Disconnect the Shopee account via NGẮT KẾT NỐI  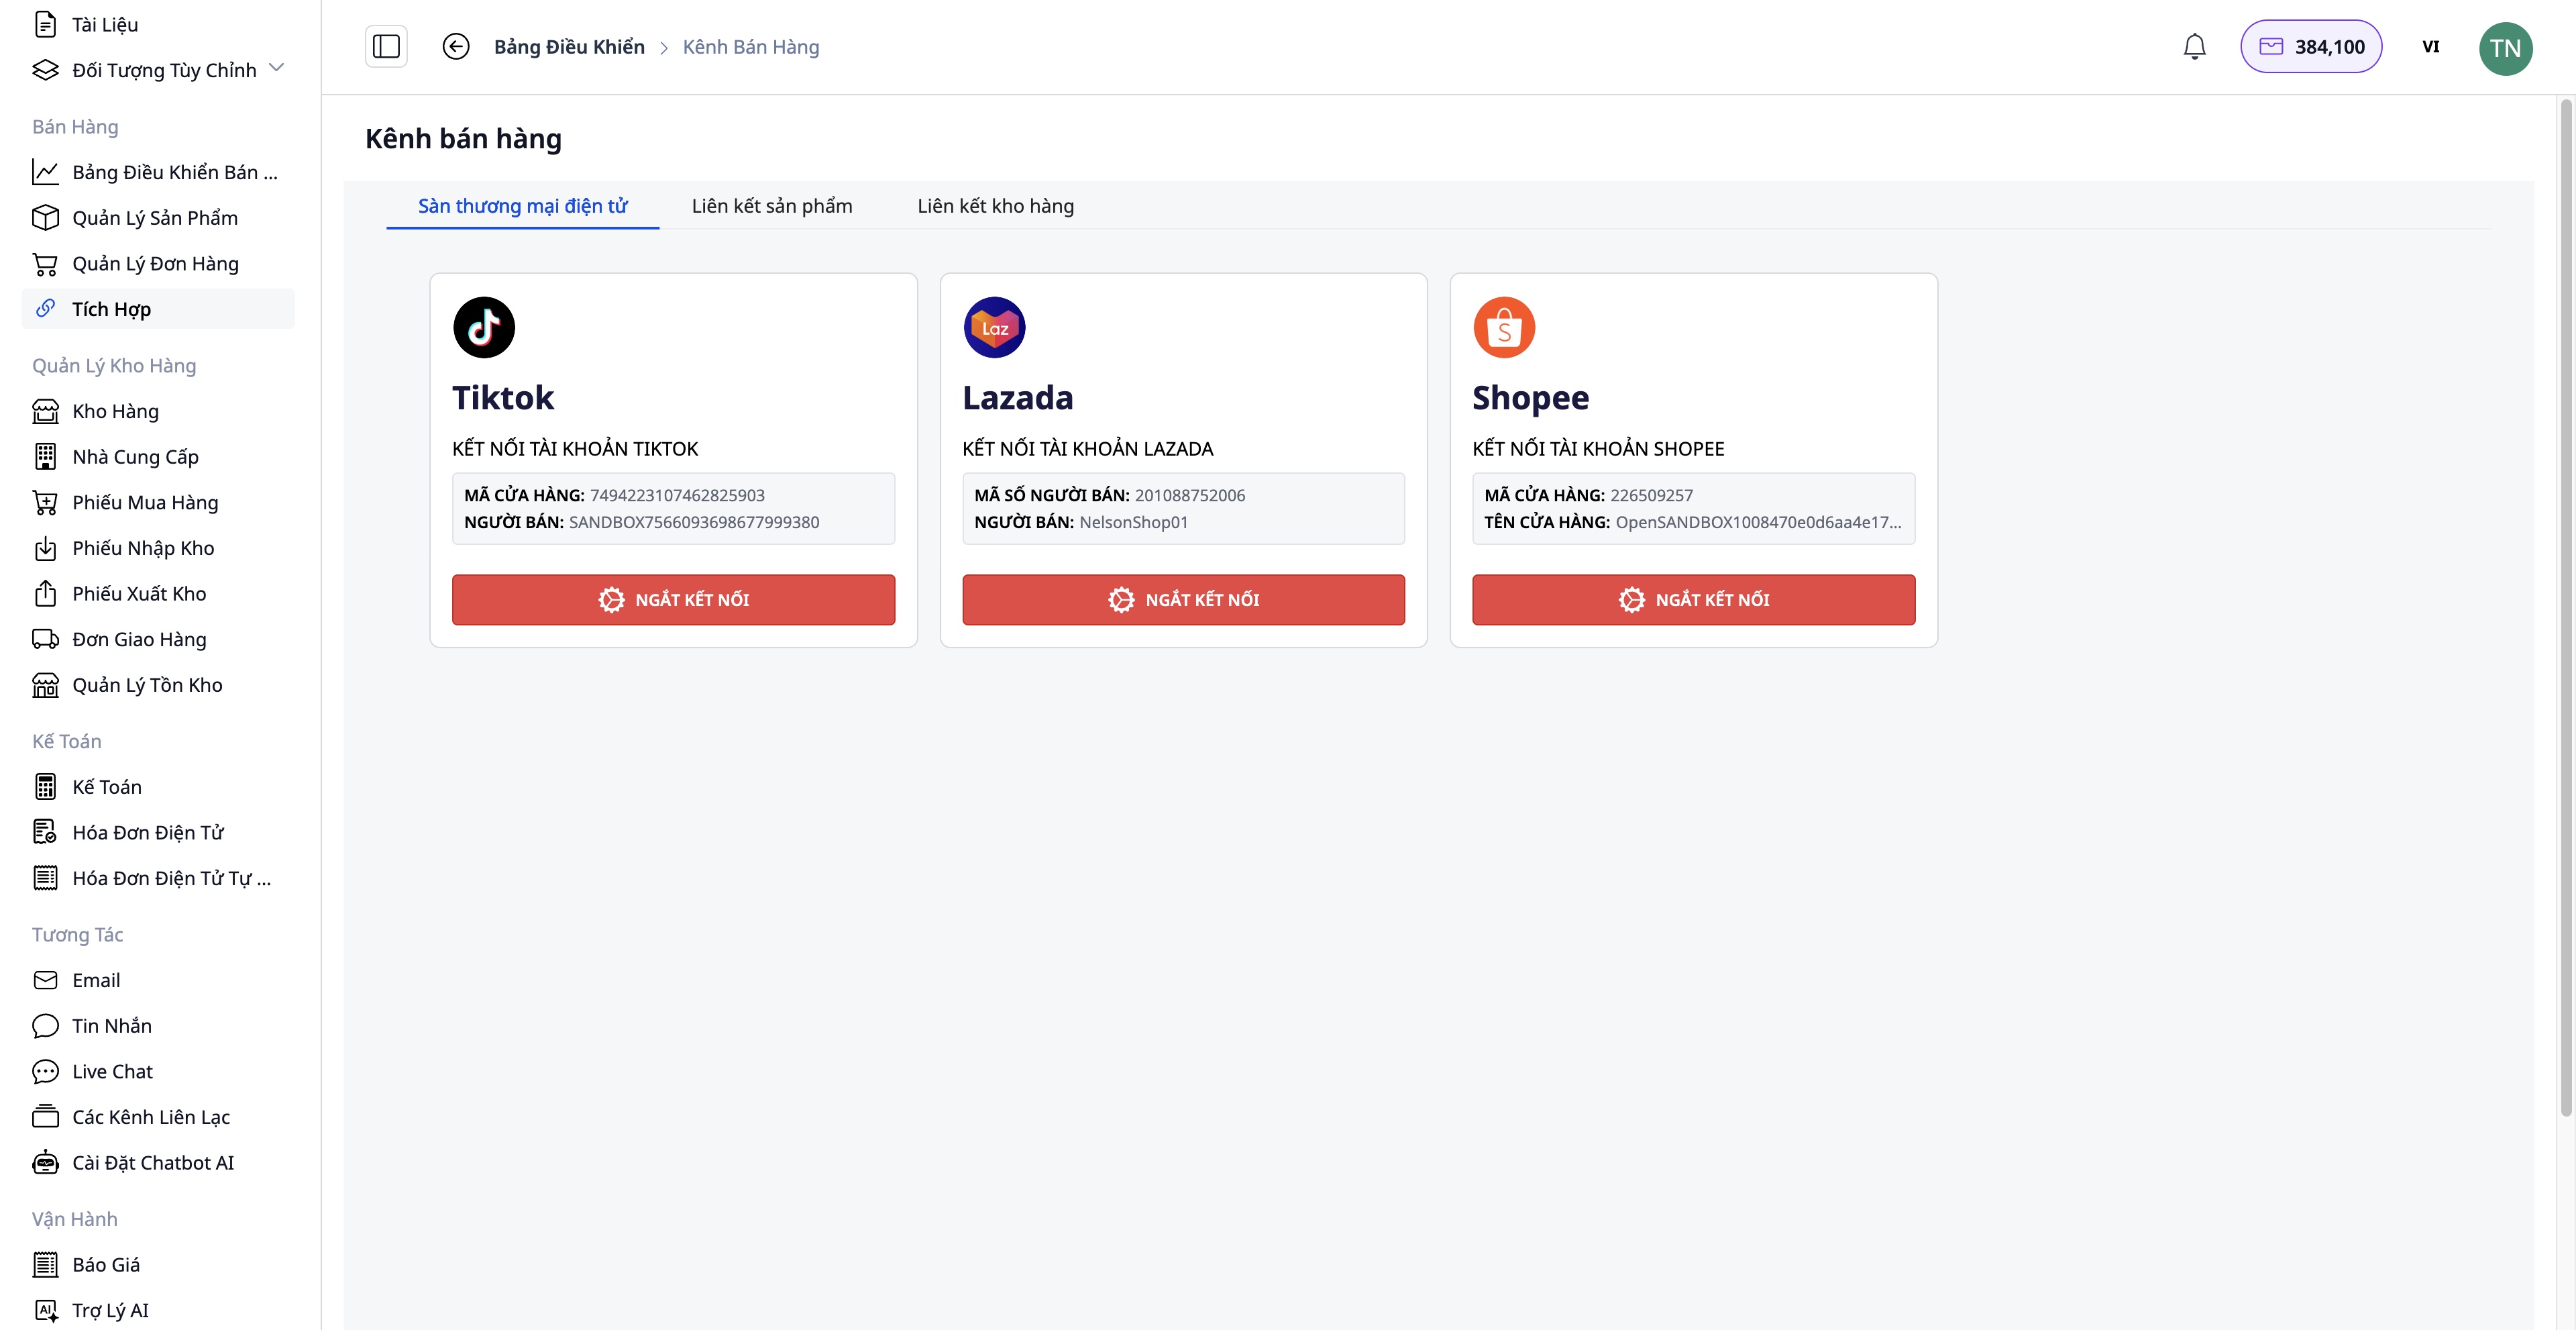point(1693,600)
